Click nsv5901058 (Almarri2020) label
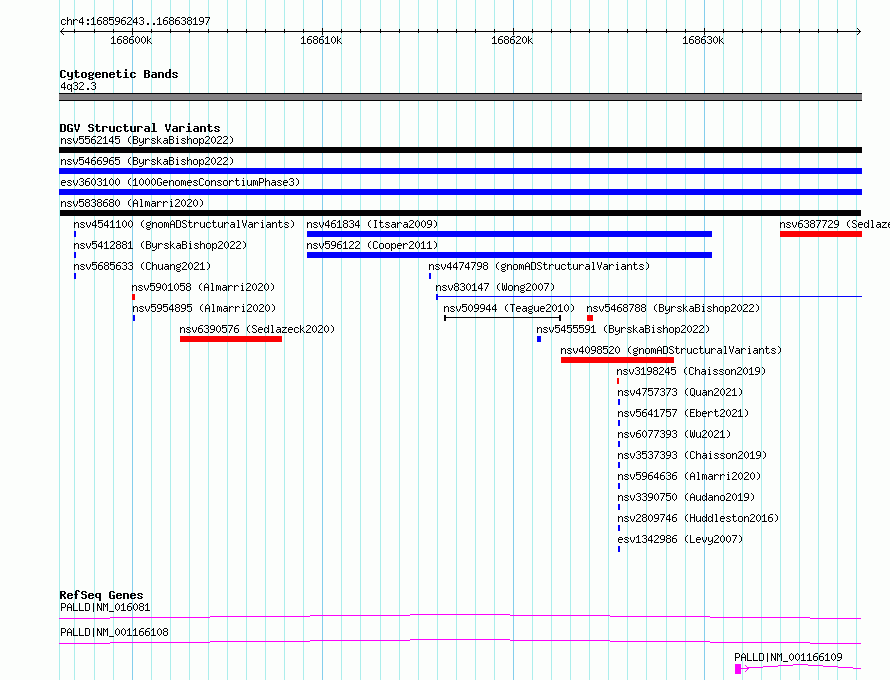The image size is (890, 680). pos(203,287)
